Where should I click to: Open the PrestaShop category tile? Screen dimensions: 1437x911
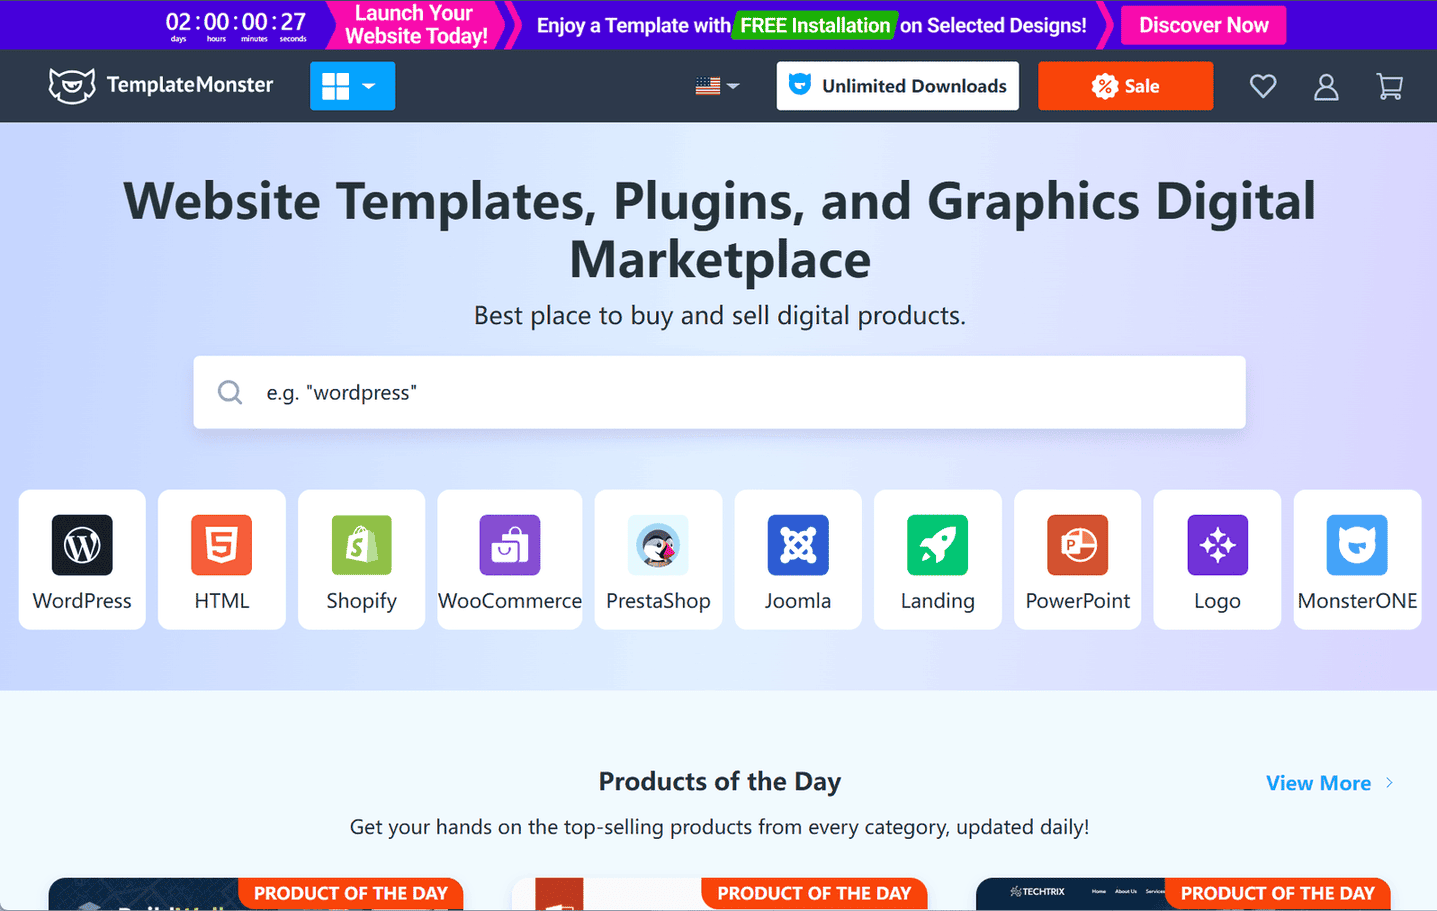(658, 560)
